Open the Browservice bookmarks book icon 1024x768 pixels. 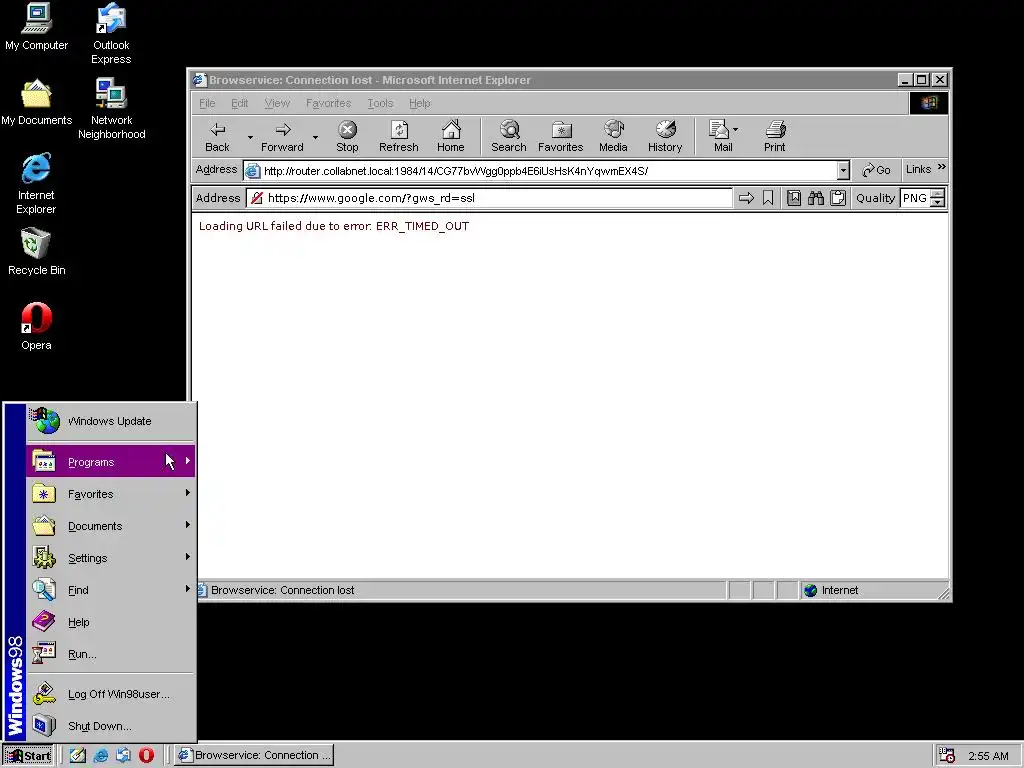[x=793, y=198]
